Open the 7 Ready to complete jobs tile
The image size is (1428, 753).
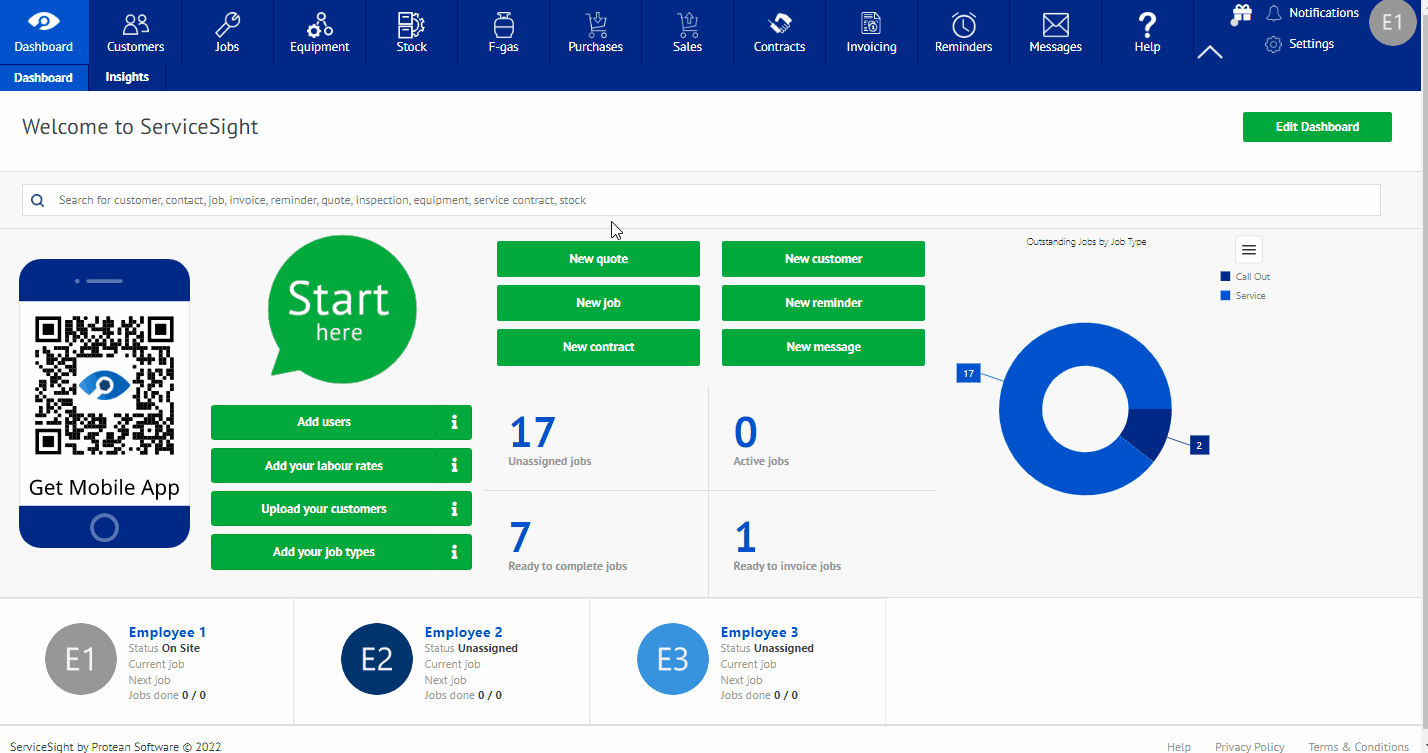pyautogui.click(x=596, y=544)
